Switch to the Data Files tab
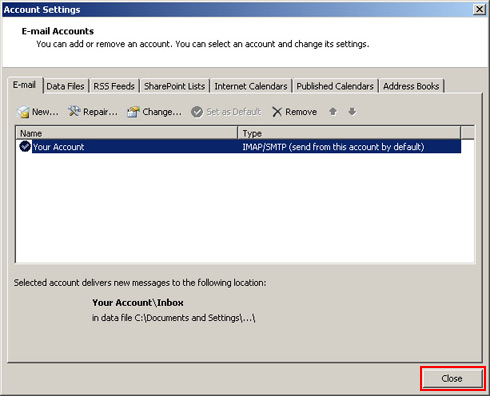Image resolution: width=490 pixels, height=396 pixels. coord(65,86)
